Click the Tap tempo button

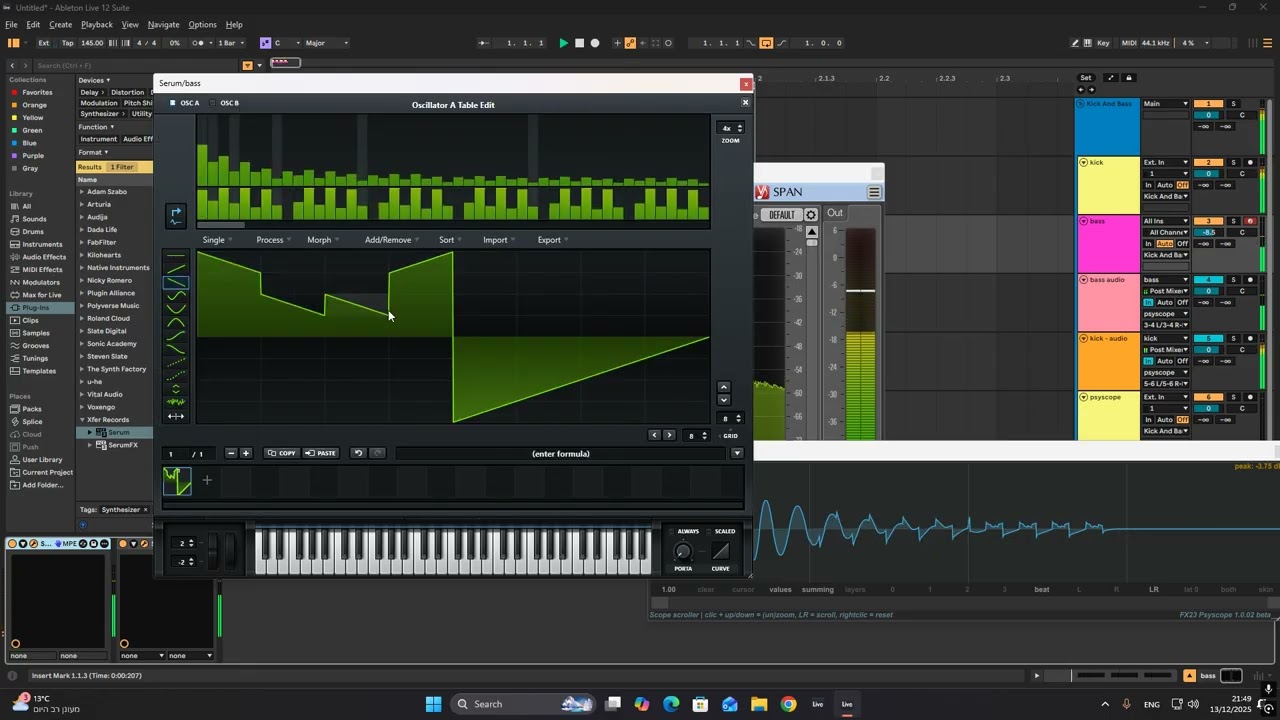click(67, 43)
